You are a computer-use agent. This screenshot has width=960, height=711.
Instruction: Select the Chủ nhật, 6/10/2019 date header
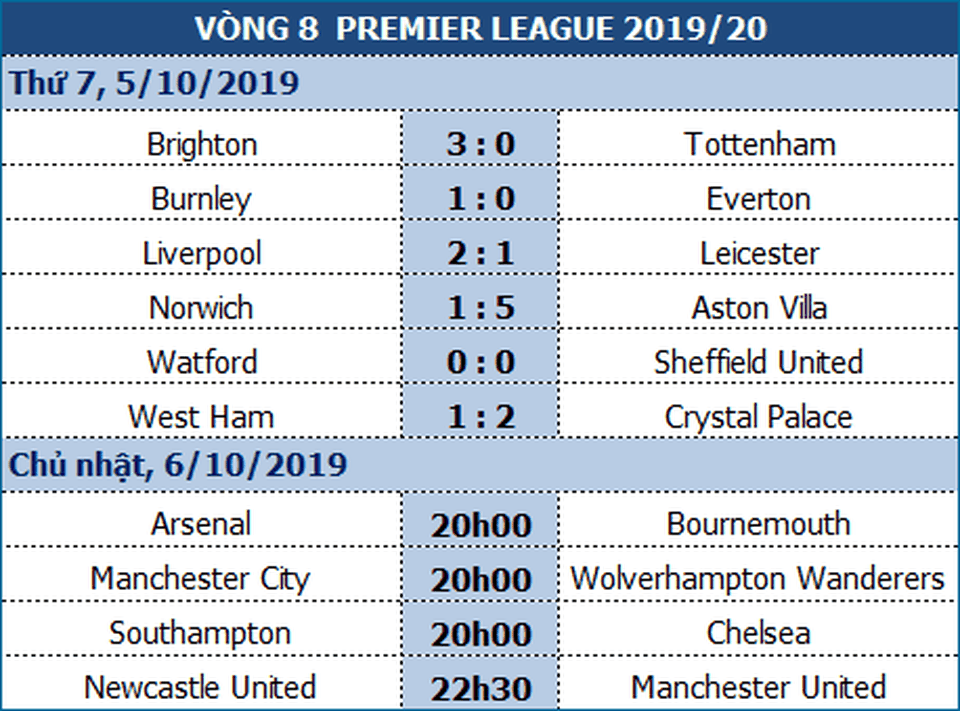point(179,465)
